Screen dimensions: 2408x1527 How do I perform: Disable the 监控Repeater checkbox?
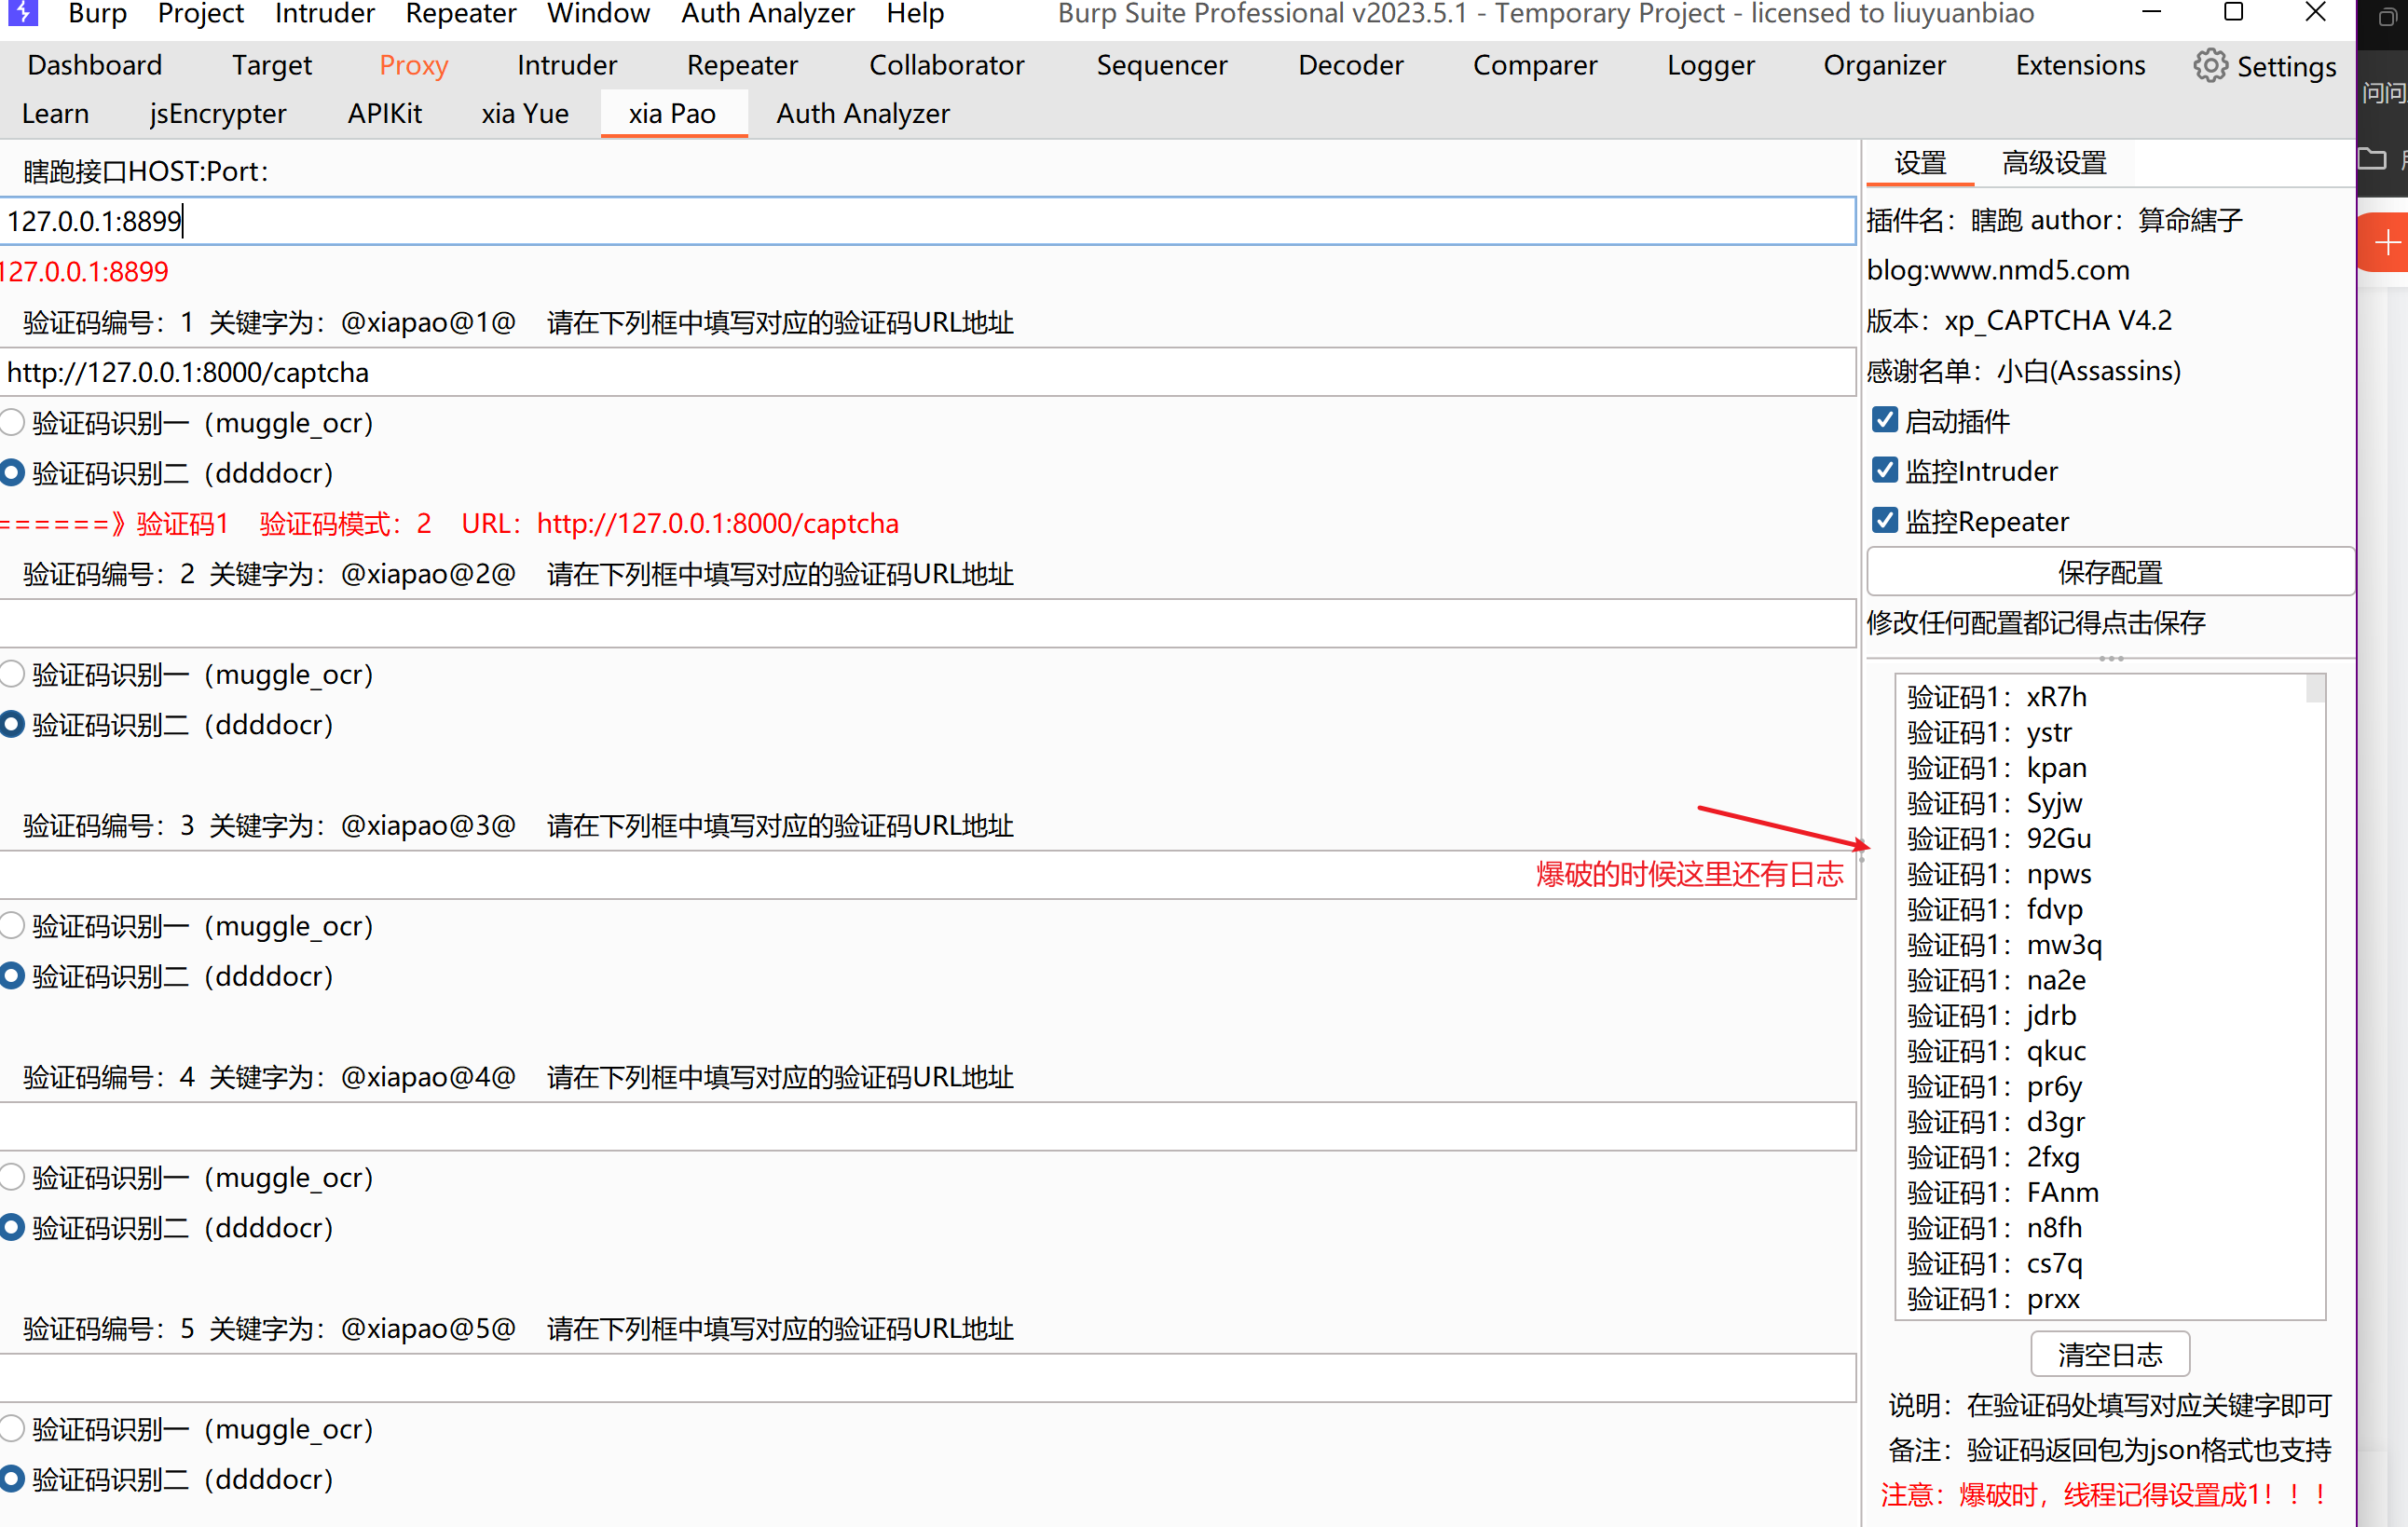coord(1885,521)
